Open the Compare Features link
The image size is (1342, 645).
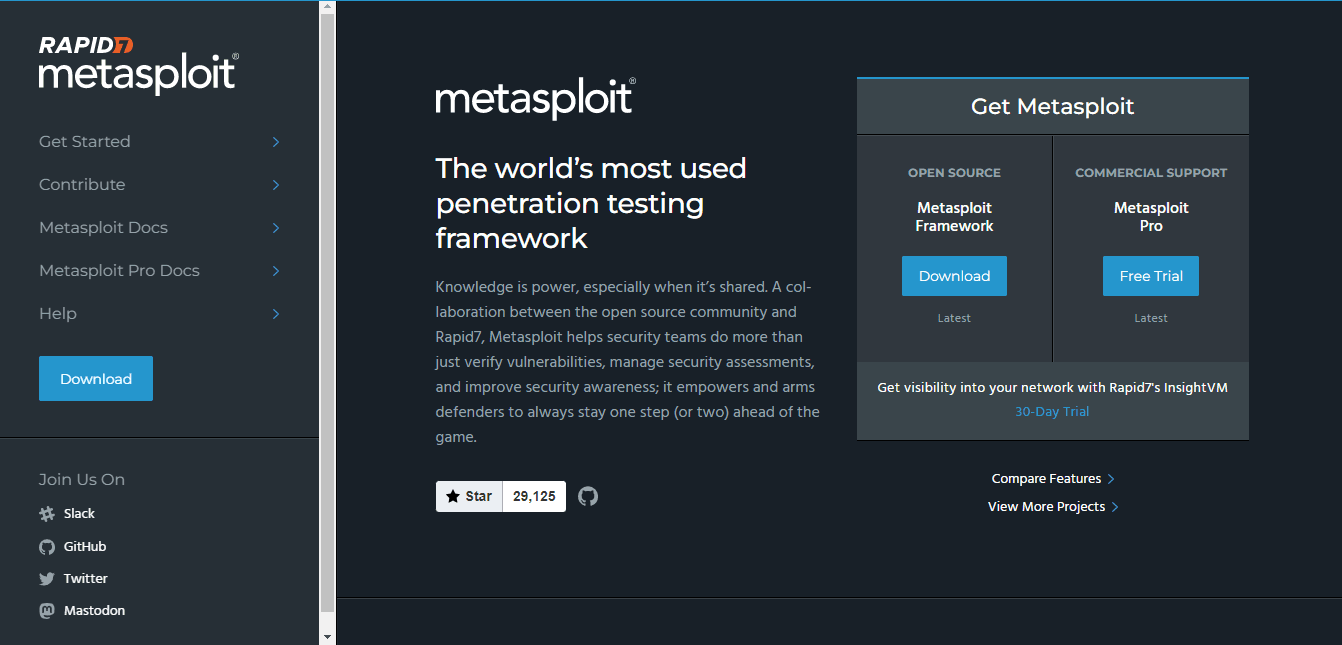tap(1053, 479)
